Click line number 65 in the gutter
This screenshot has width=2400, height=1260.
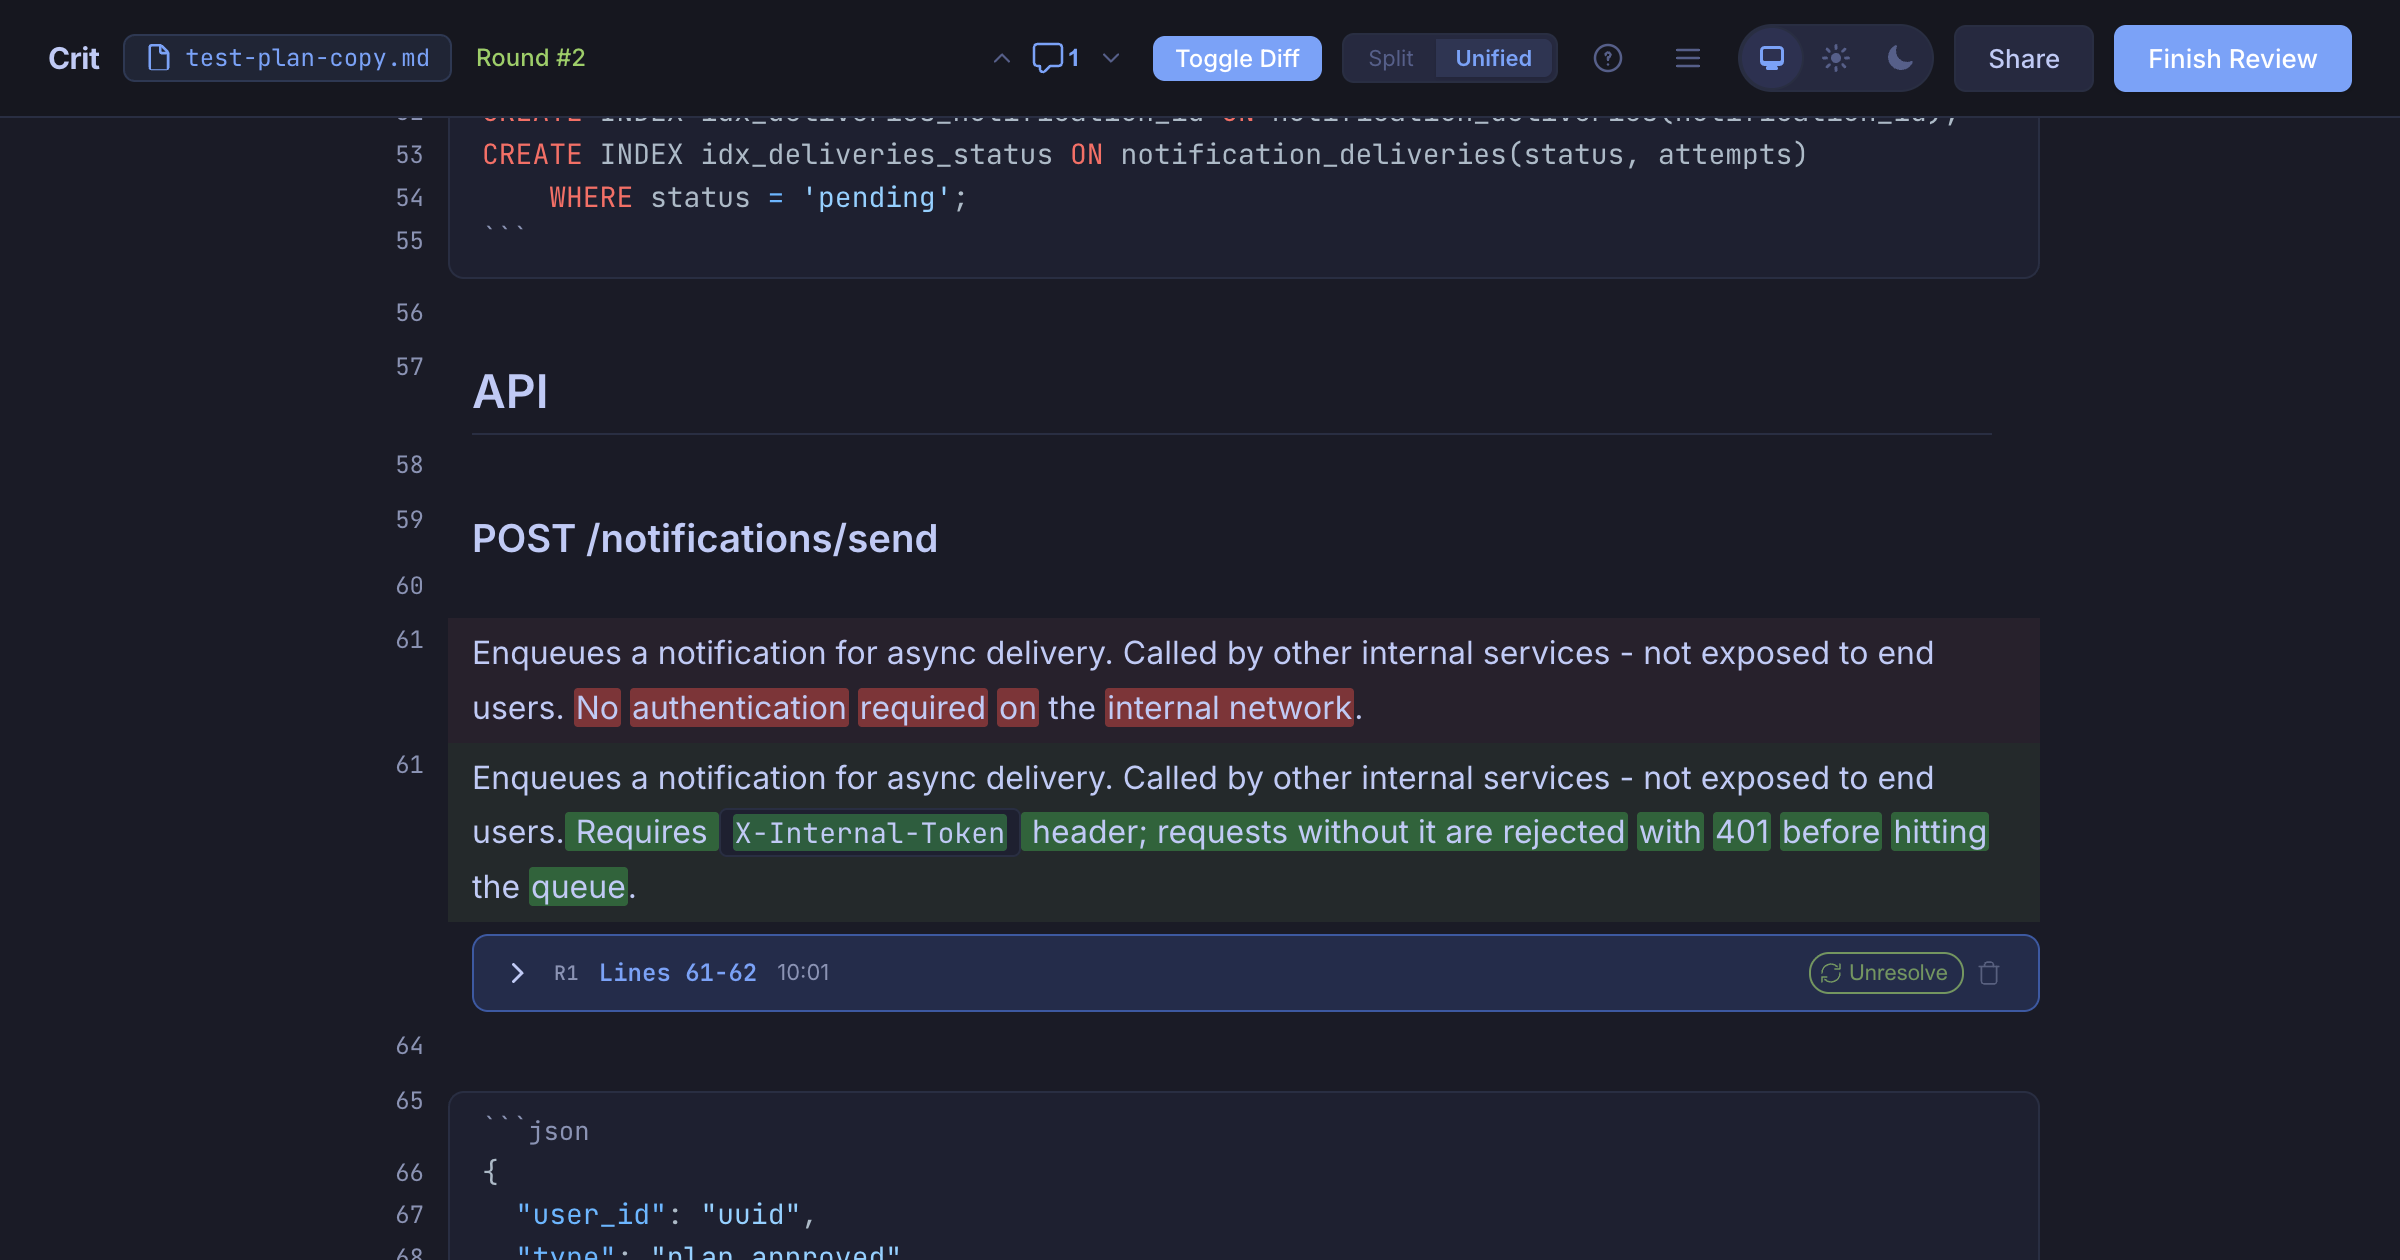click(x=409, y=1101)
